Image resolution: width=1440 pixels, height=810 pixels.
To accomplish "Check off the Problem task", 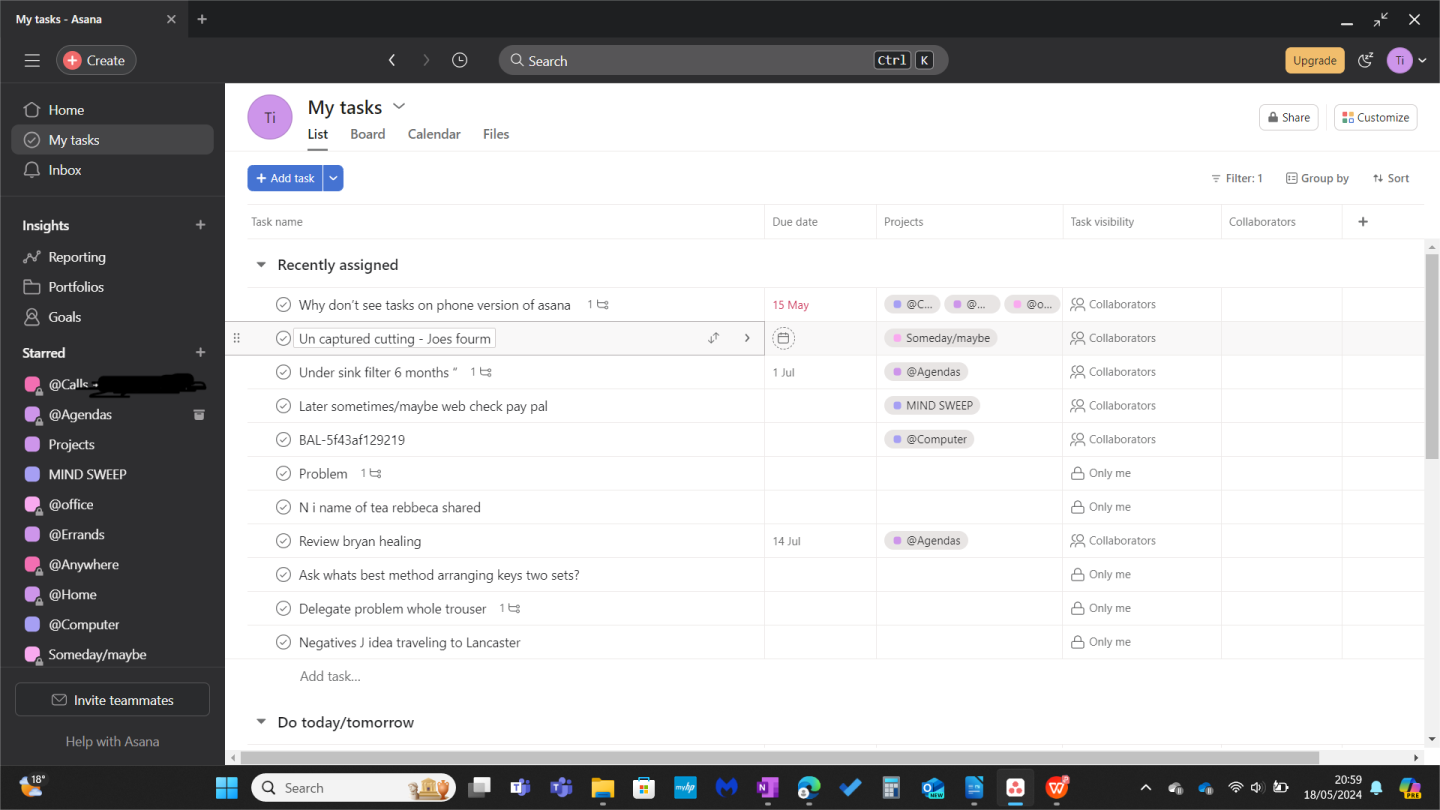I will point(283,473).
